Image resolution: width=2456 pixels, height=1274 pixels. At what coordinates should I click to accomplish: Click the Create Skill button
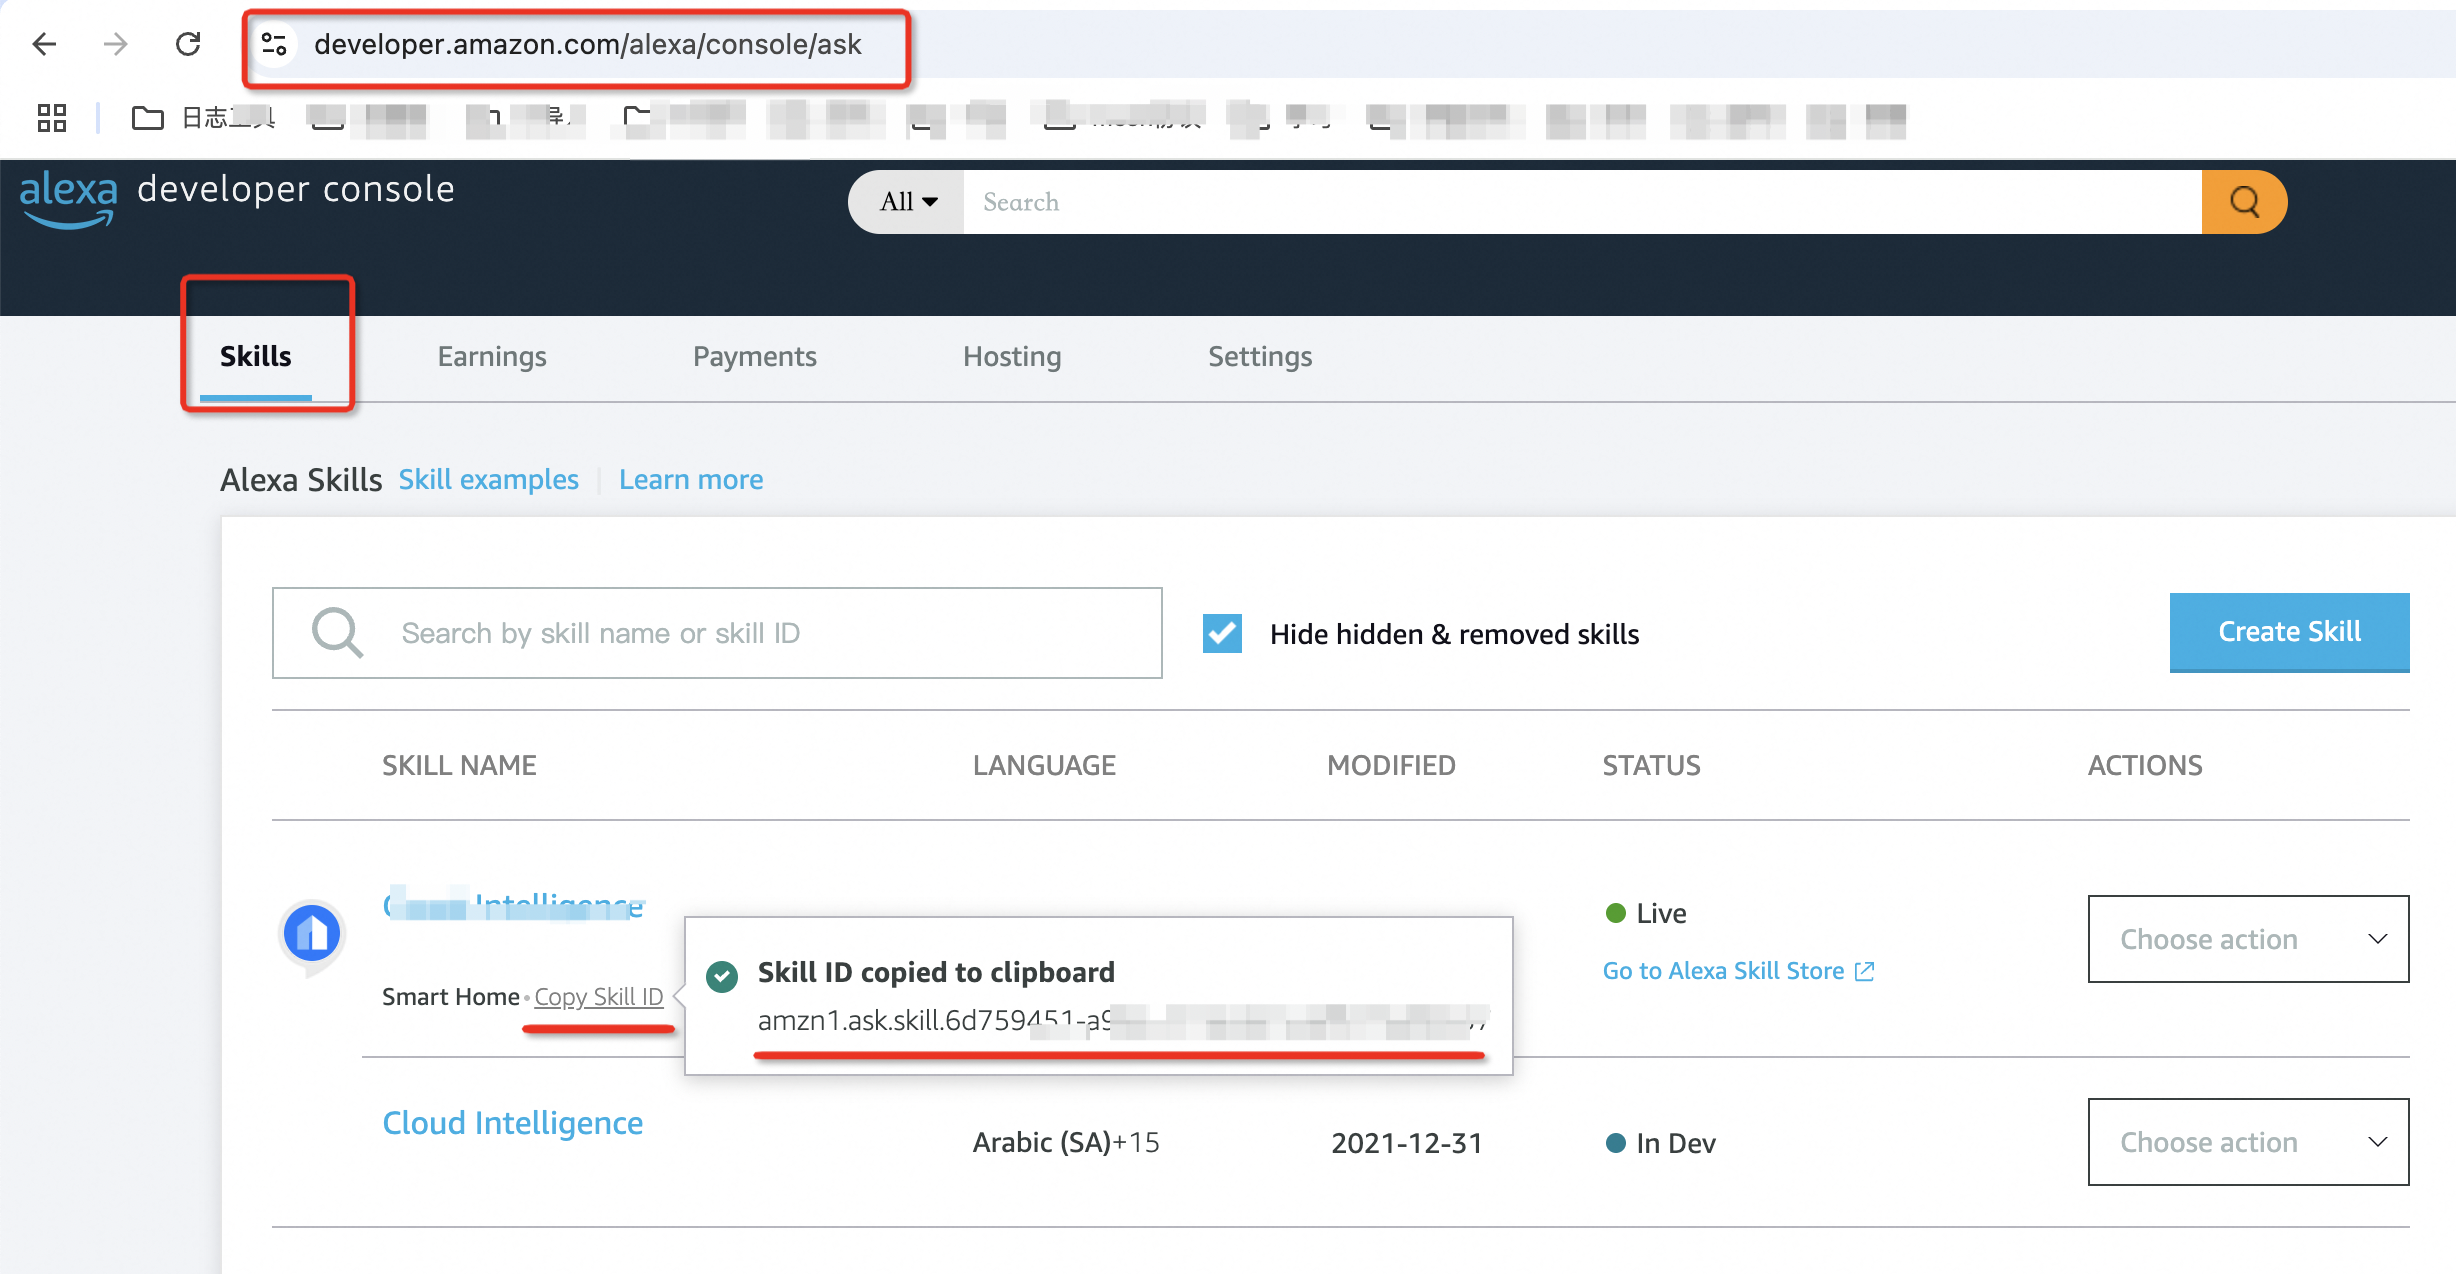click(2289, 632)
